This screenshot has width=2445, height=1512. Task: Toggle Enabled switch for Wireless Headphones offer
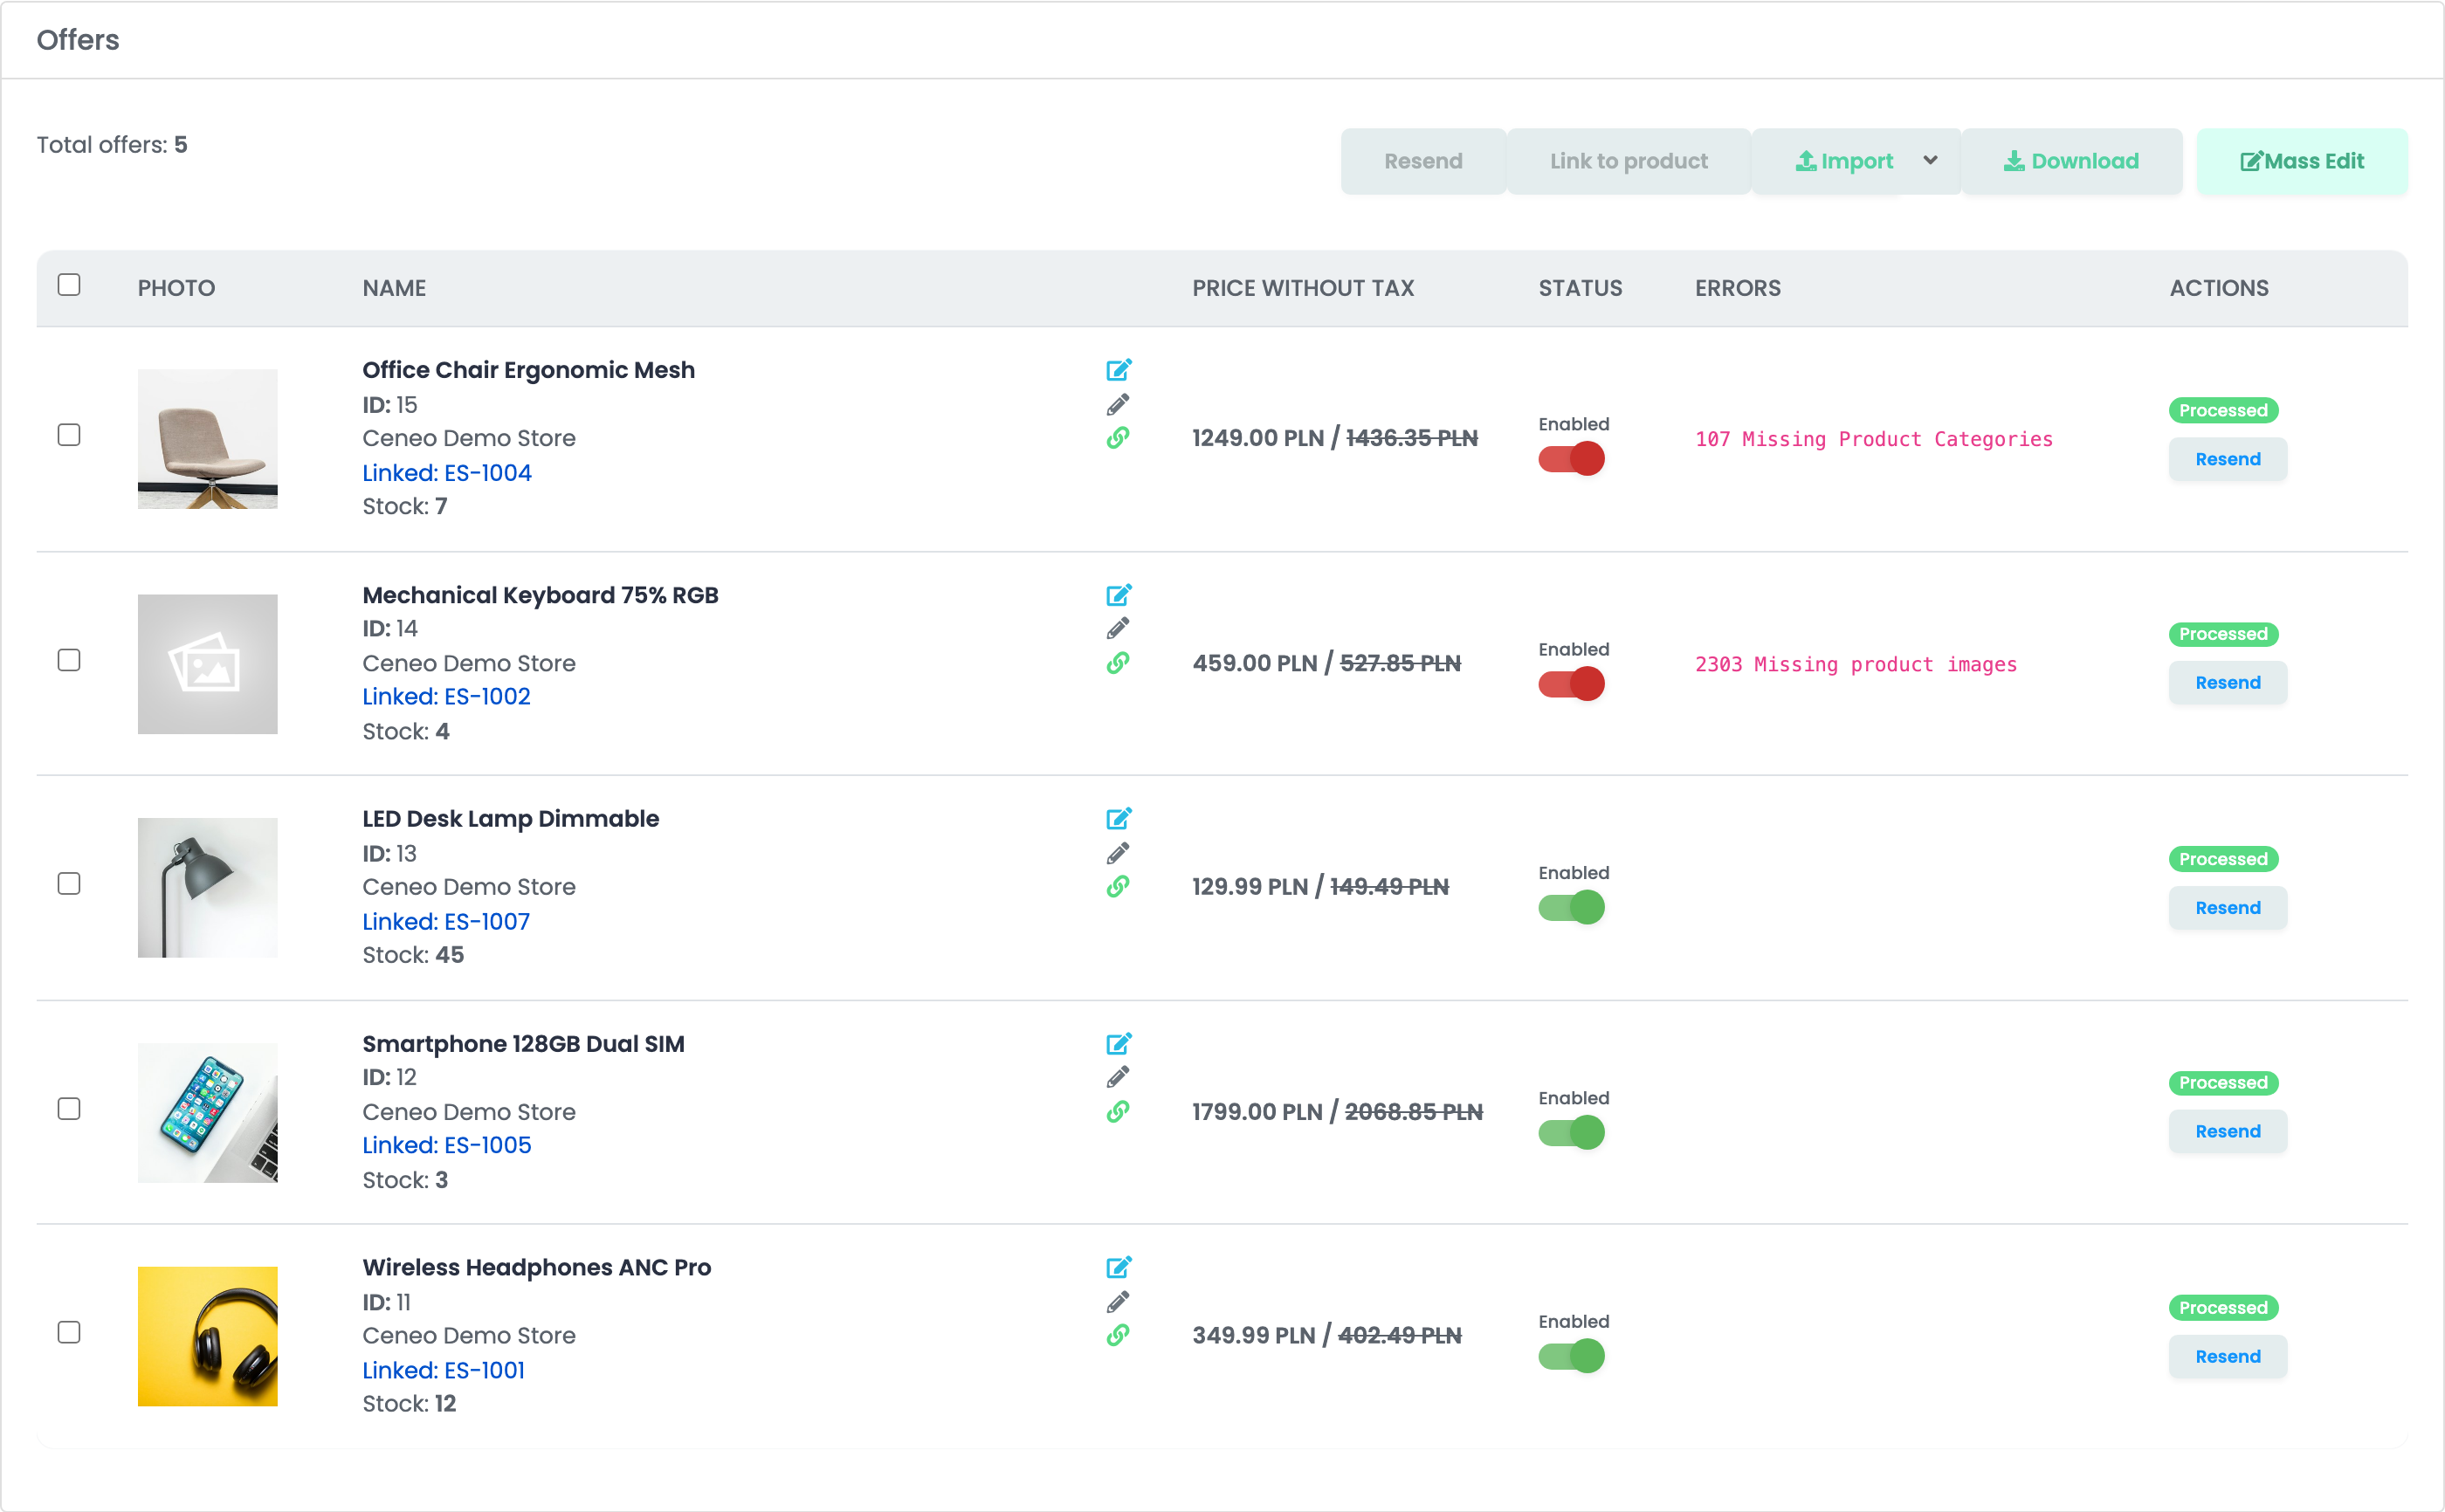(1571, 1357)
